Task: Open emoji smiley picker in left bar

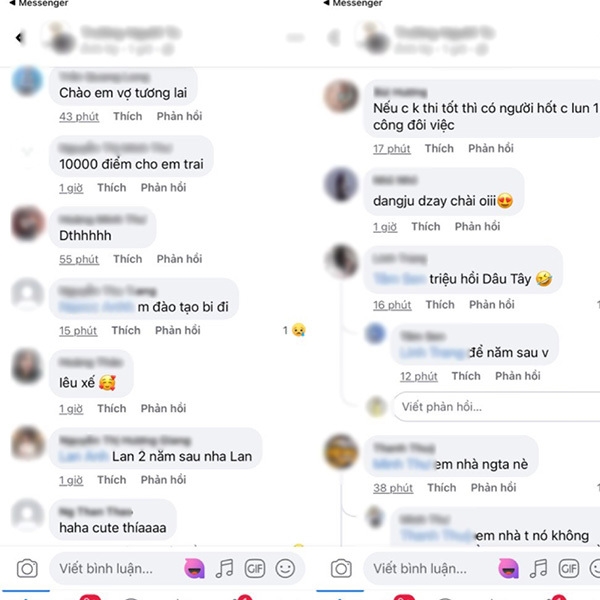Action: tap(285, 568)
